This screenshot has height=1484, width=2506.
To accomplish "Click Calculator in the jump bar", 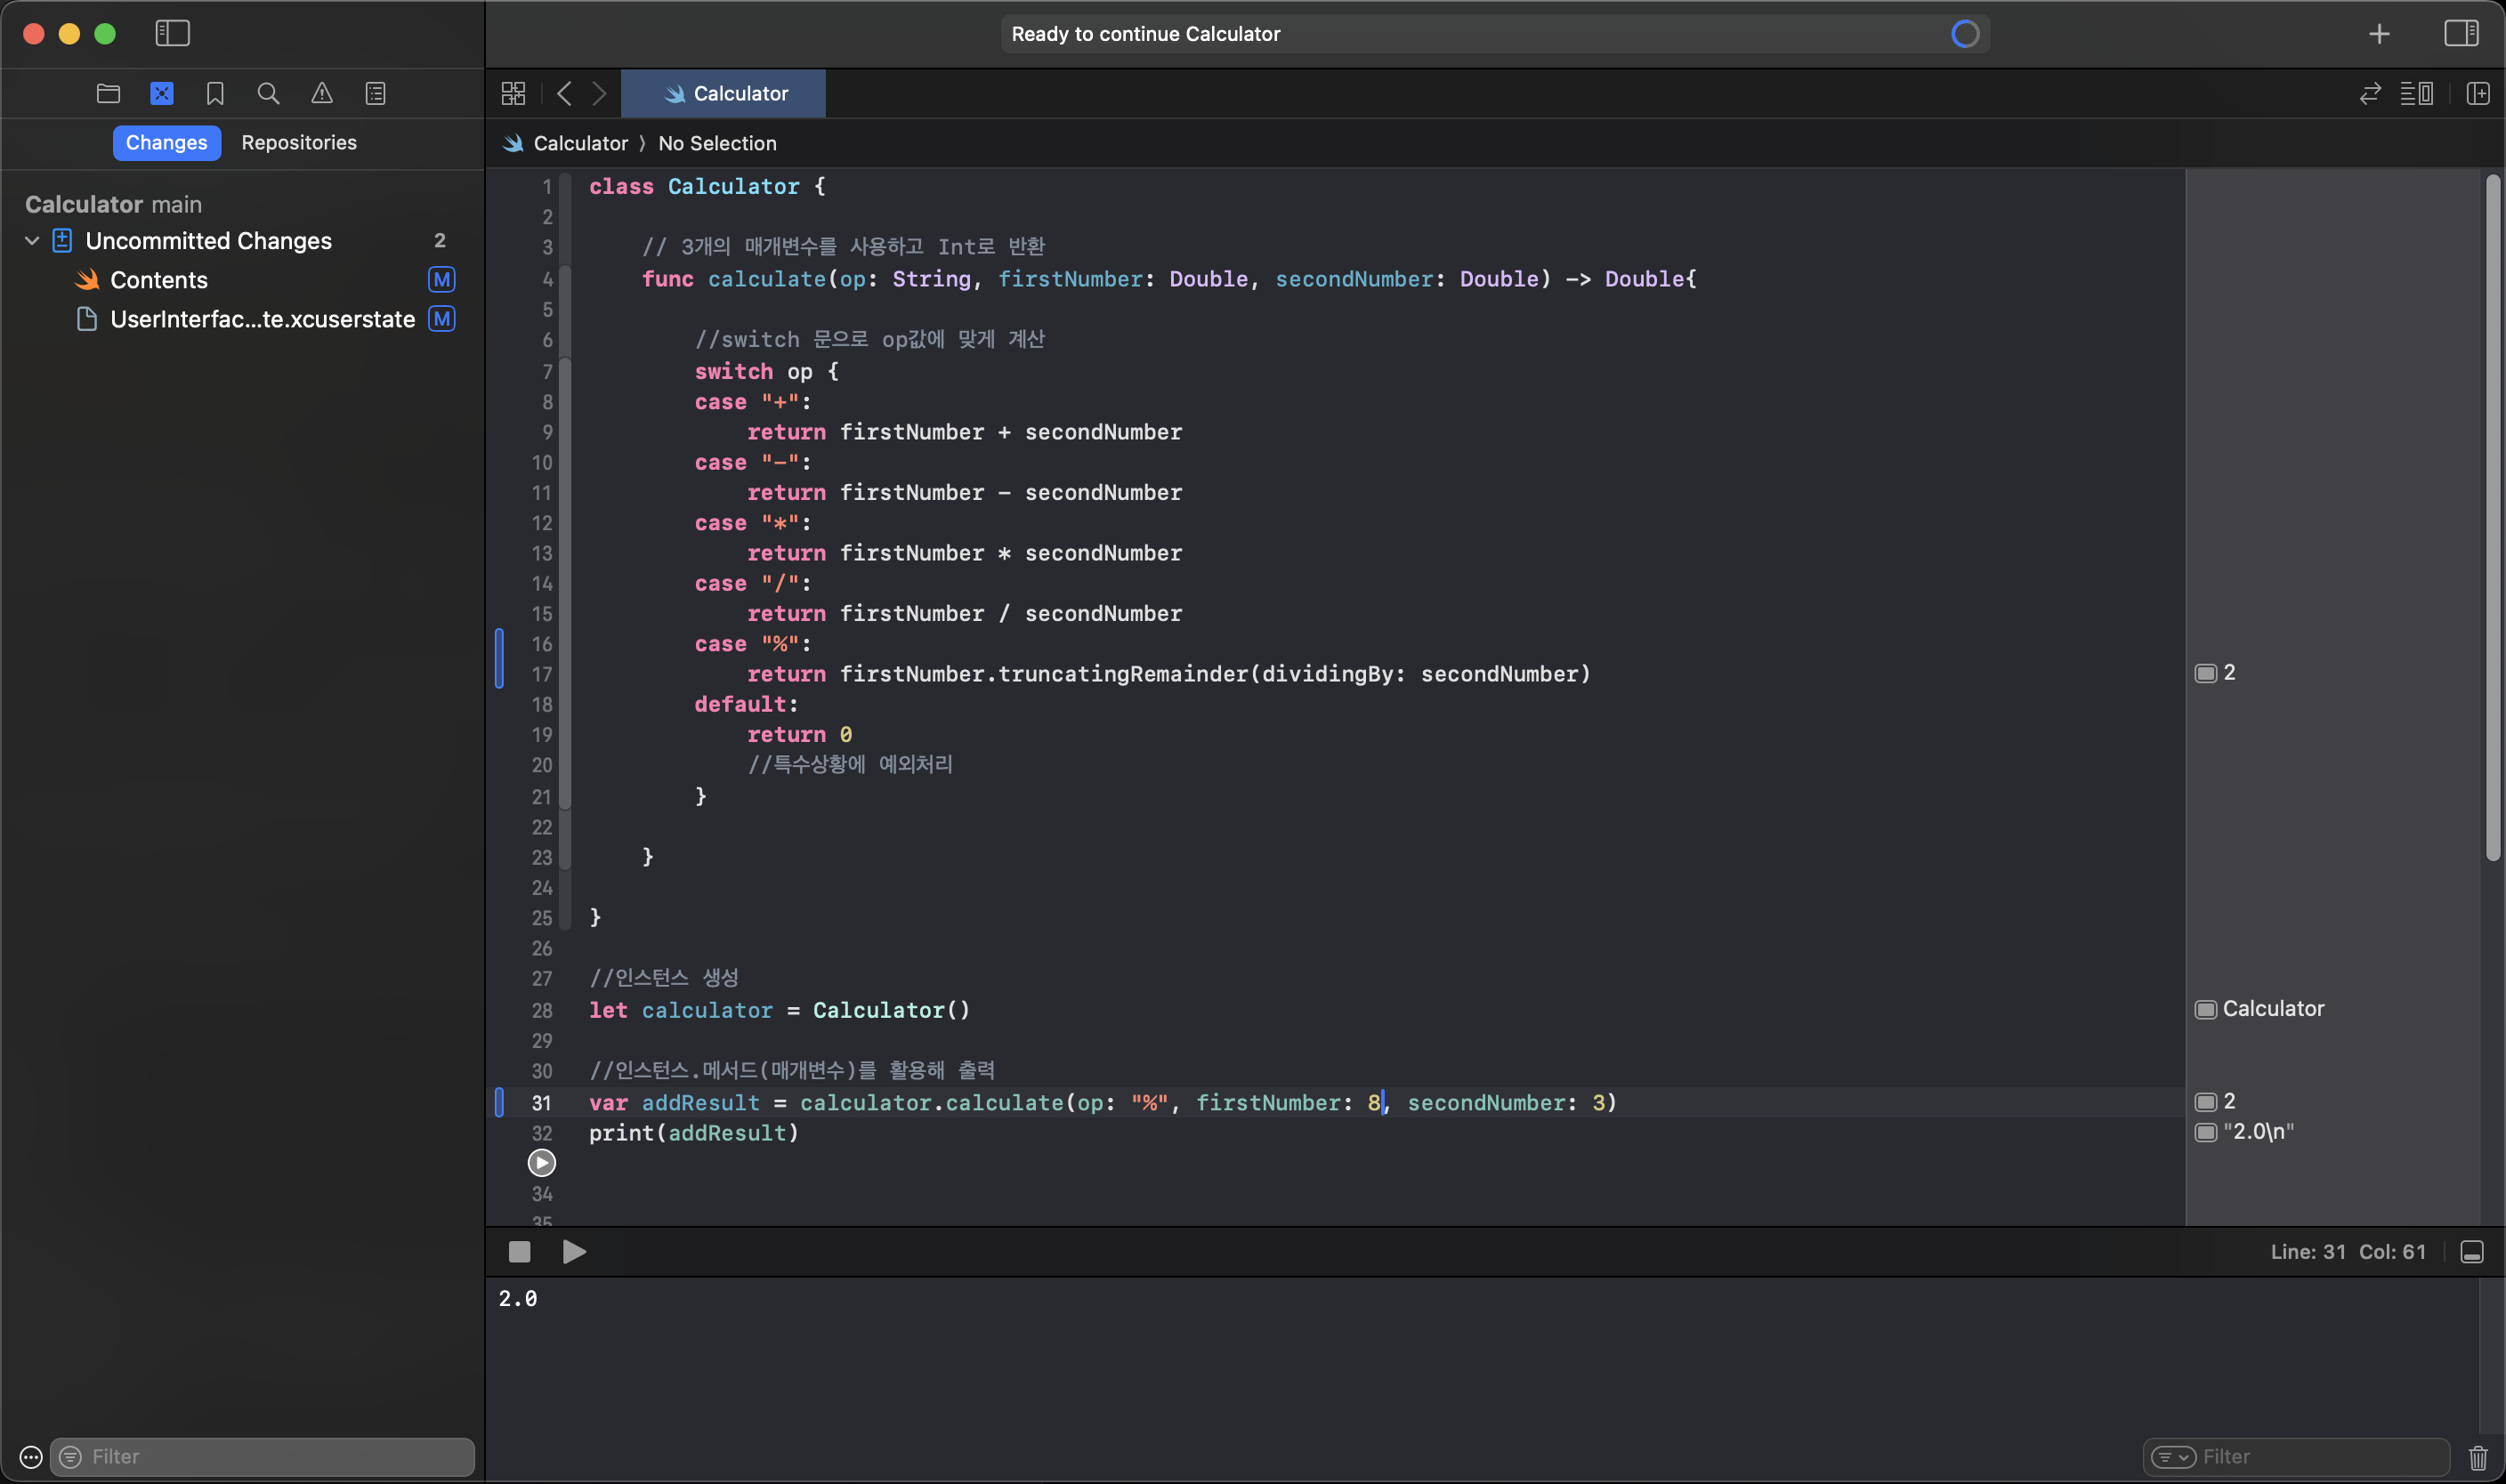I will tap(581, 143).
